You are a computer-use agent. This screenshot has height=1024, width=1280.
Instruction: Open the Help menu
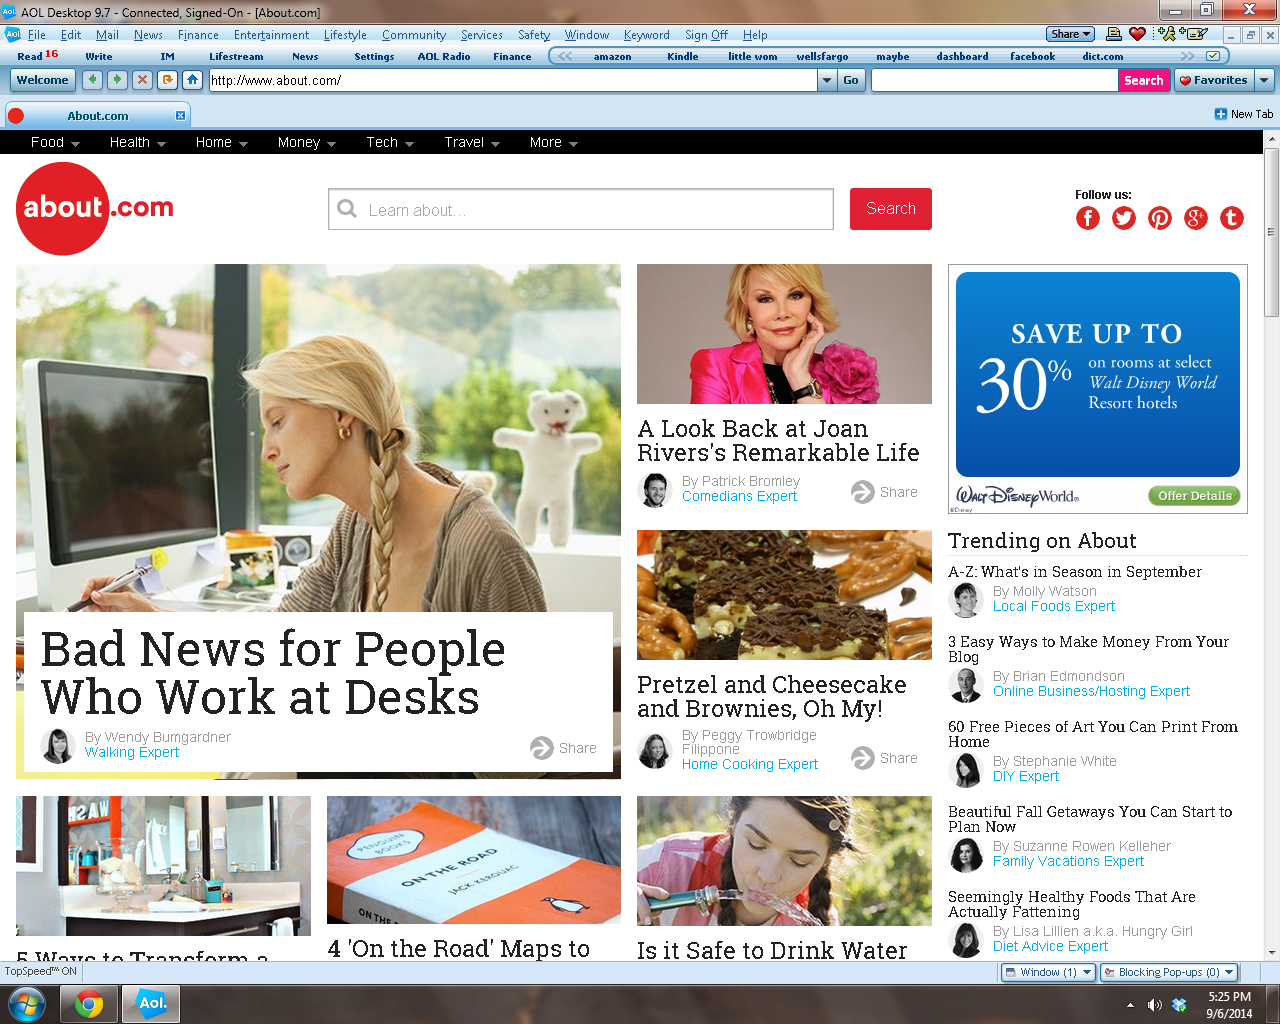(x=755, y=35)
